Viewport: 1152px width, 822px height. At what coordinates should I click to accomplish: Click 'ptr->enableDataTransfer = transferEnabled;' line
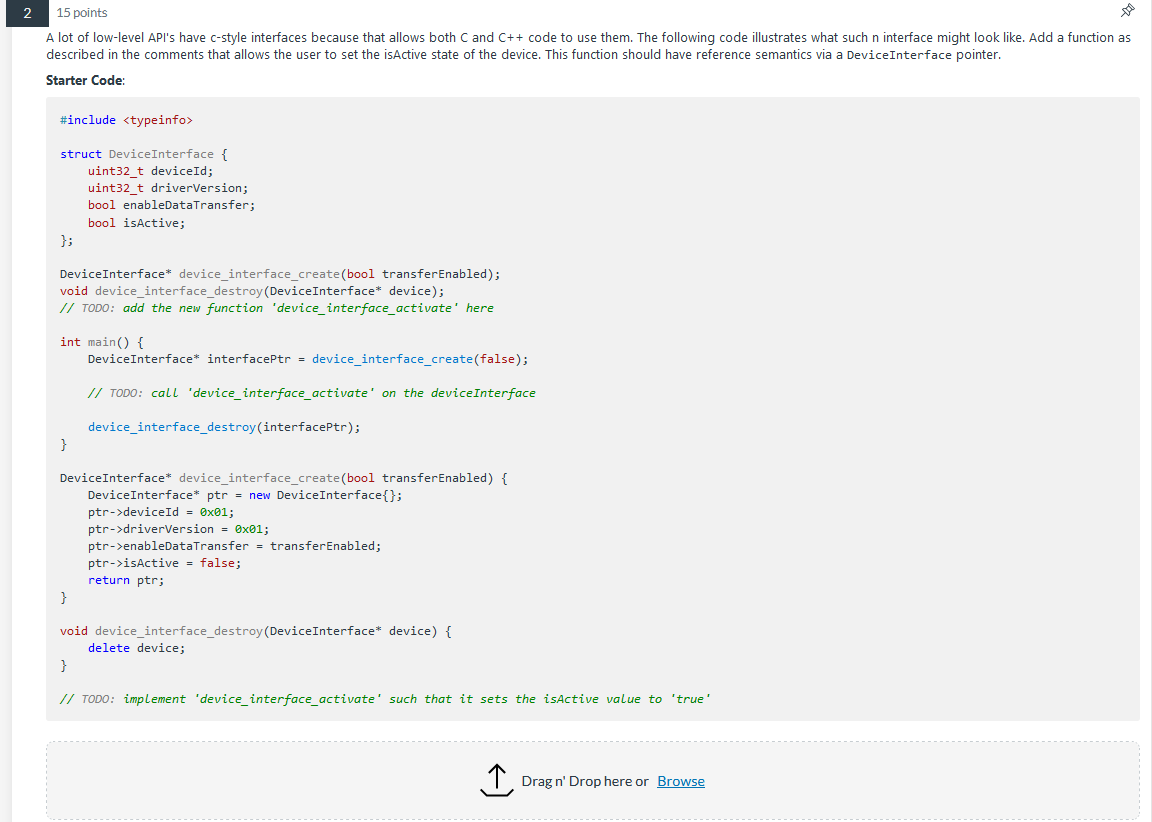tap(234, 546)
